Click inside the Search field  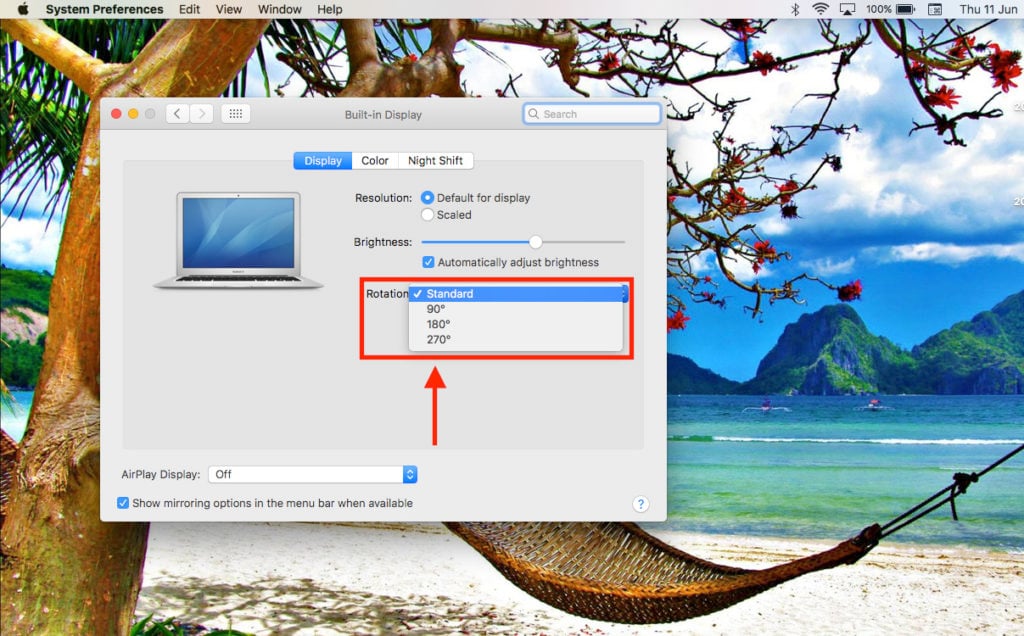click(590, 113)
